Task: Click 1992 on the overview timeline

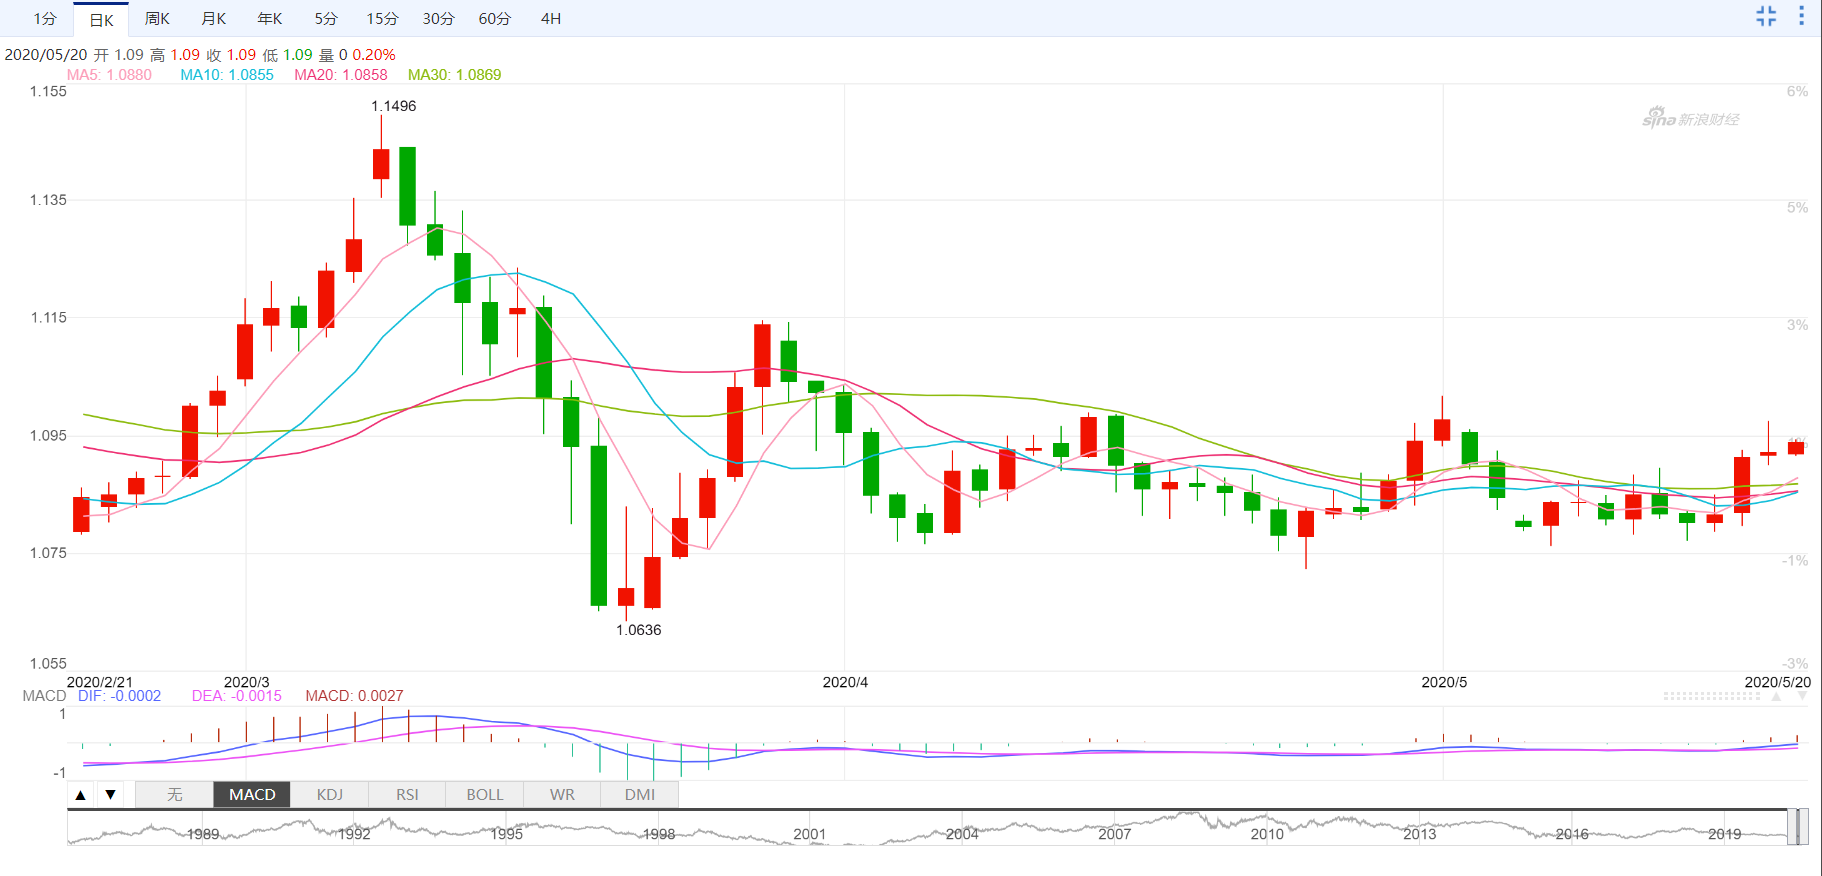Action: click(354, 834)
